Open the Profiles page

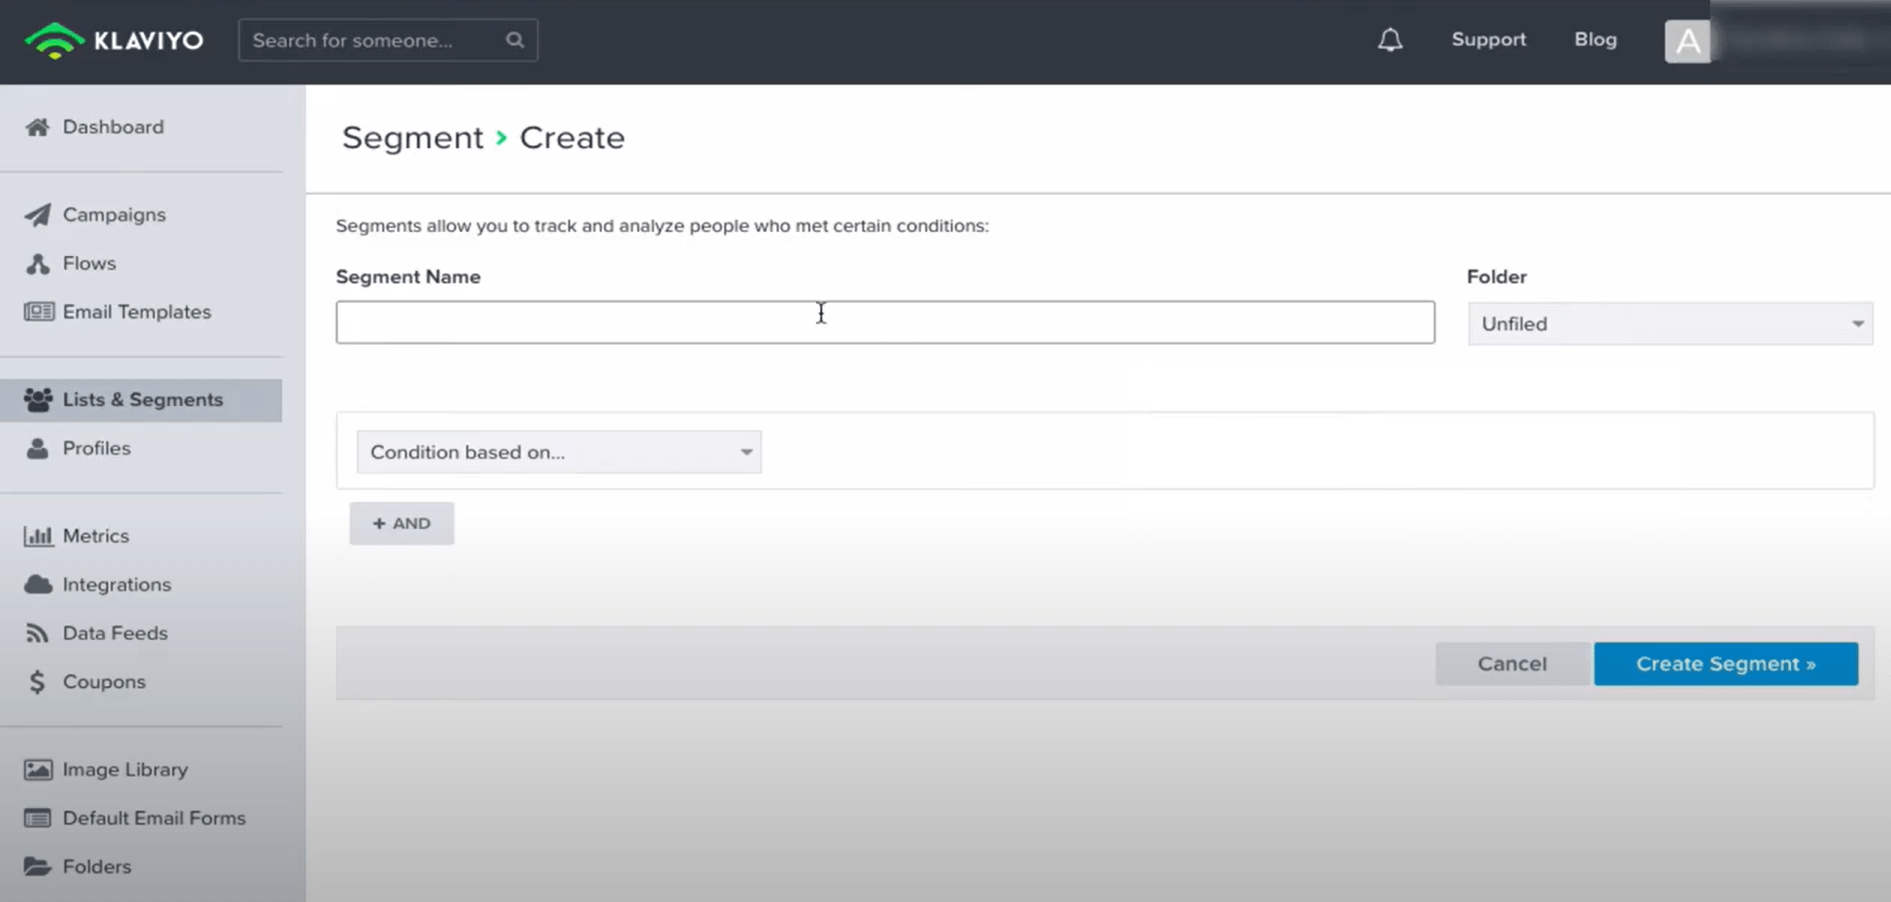tap(97, 448)
